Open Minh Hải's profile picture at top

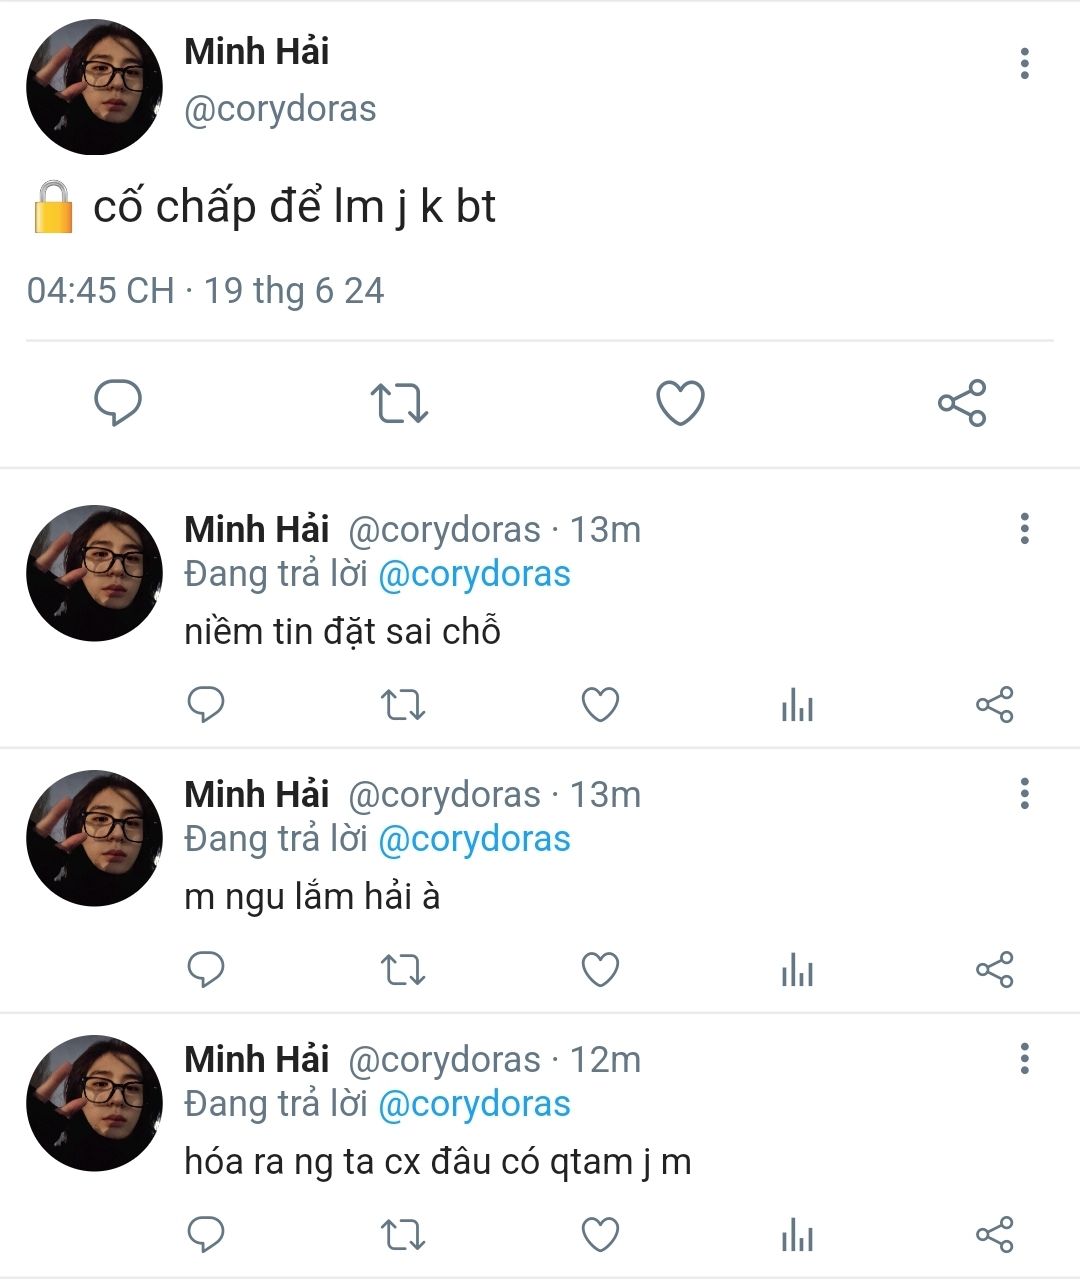pyautogui.click(x=94, y=87)
